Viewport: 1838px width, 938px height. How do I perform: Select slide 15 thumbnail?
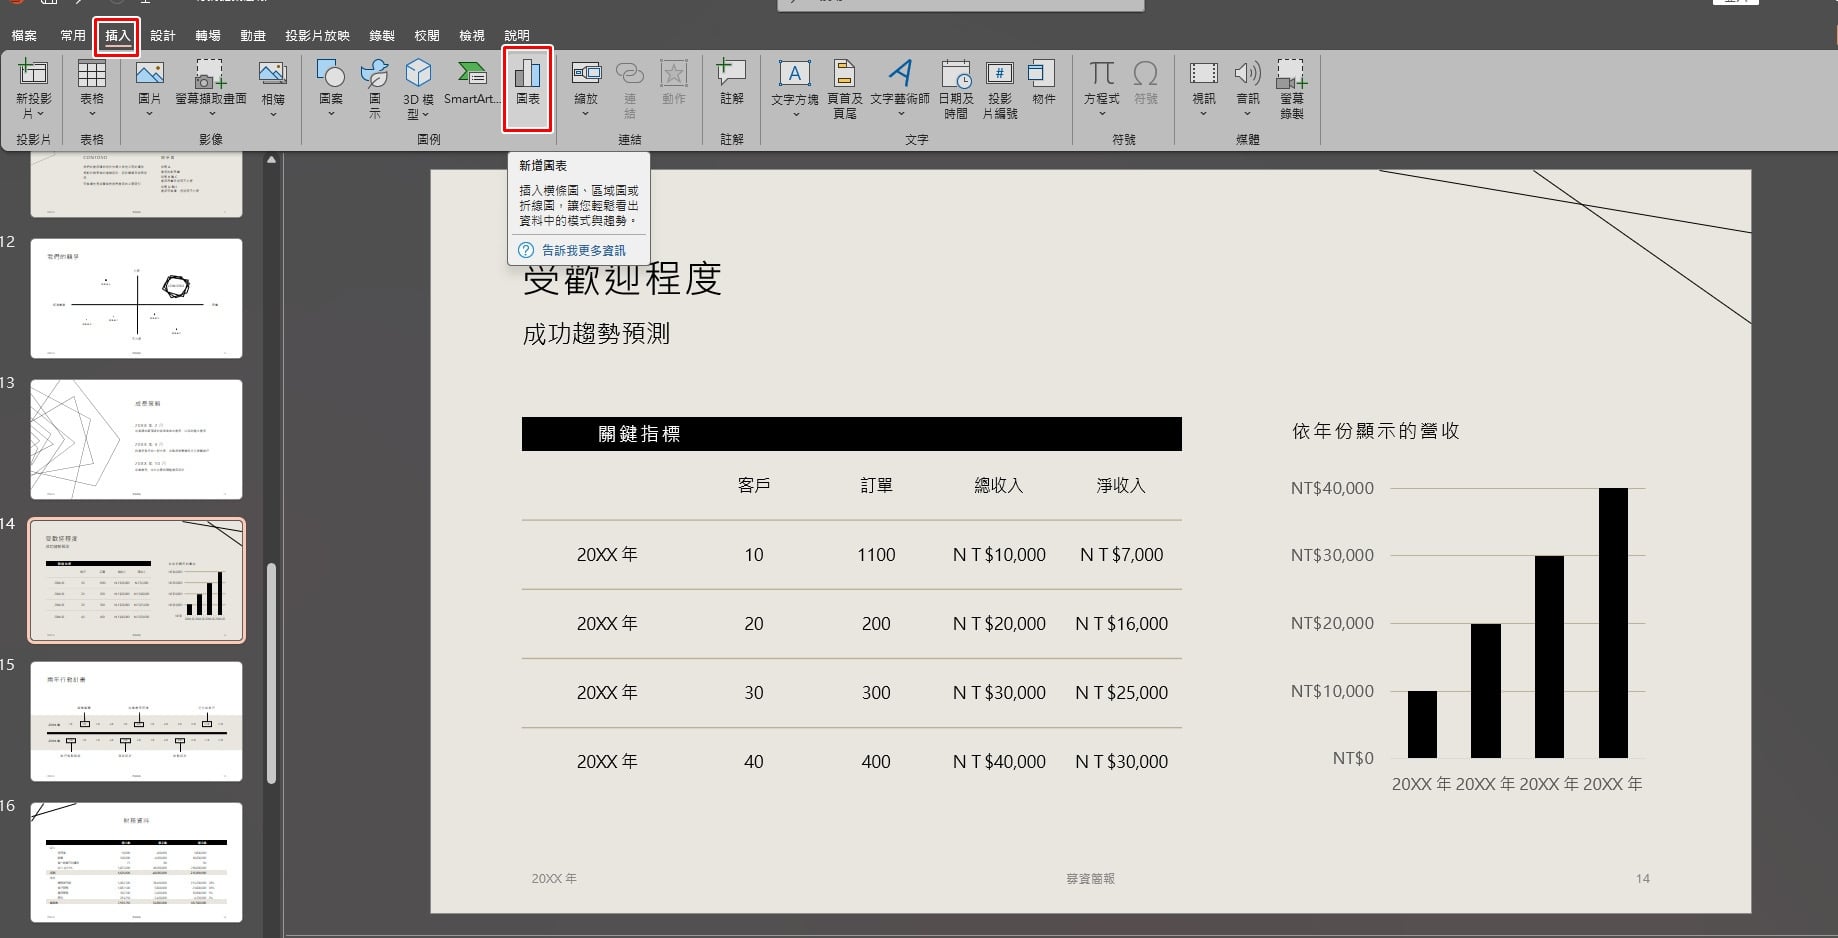click(x=136, y=721)
